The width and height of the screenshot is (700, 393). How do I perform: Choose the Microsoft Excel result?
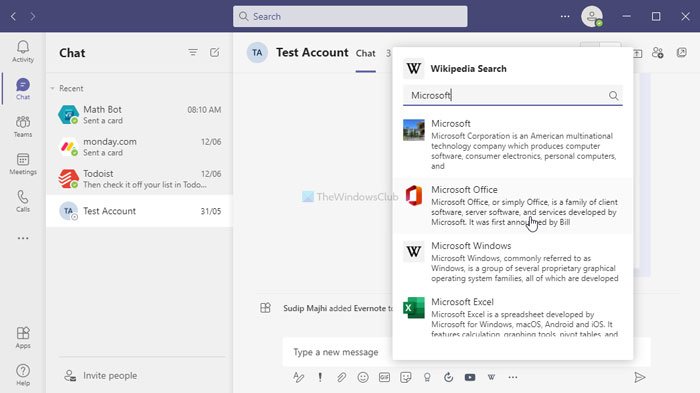click(x=512, y=314)
